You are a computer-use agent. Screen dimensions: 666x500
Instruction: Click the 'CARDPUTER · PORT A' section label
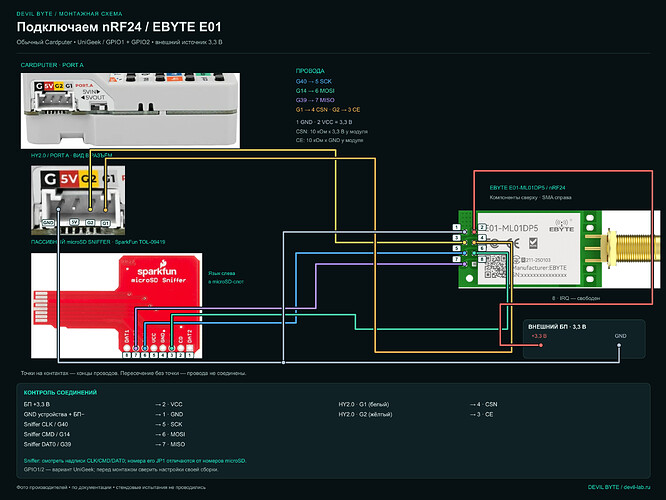tap(52, 65)
